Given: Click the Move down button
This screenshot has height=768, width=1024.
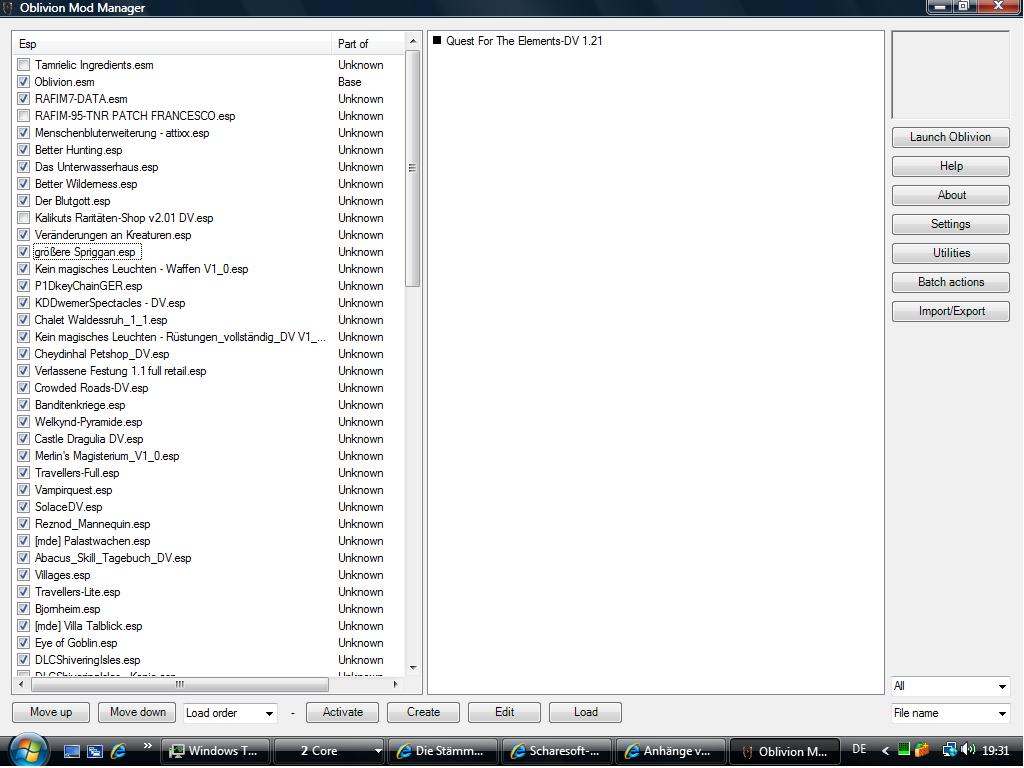Looking at the screenshot, I should [x=138, y=712].
